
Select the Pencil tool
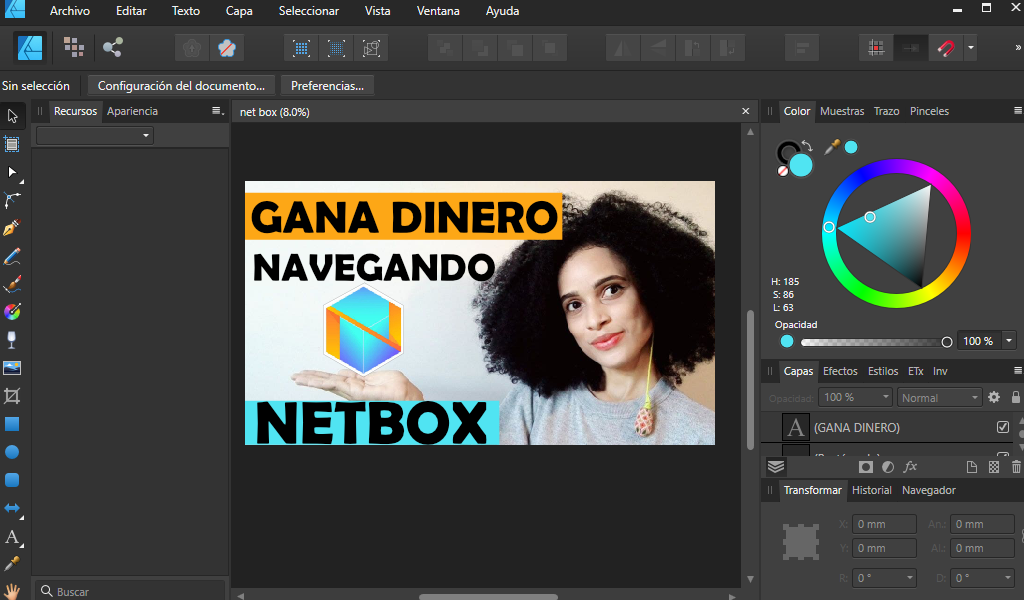(x=12, y=256)
